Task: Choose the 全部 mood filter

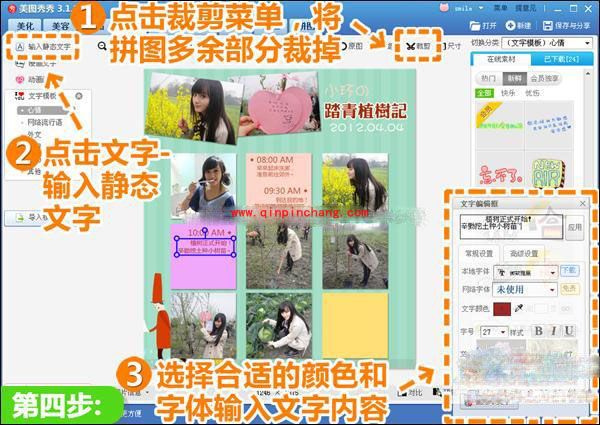Action: [x=484, y=93]
